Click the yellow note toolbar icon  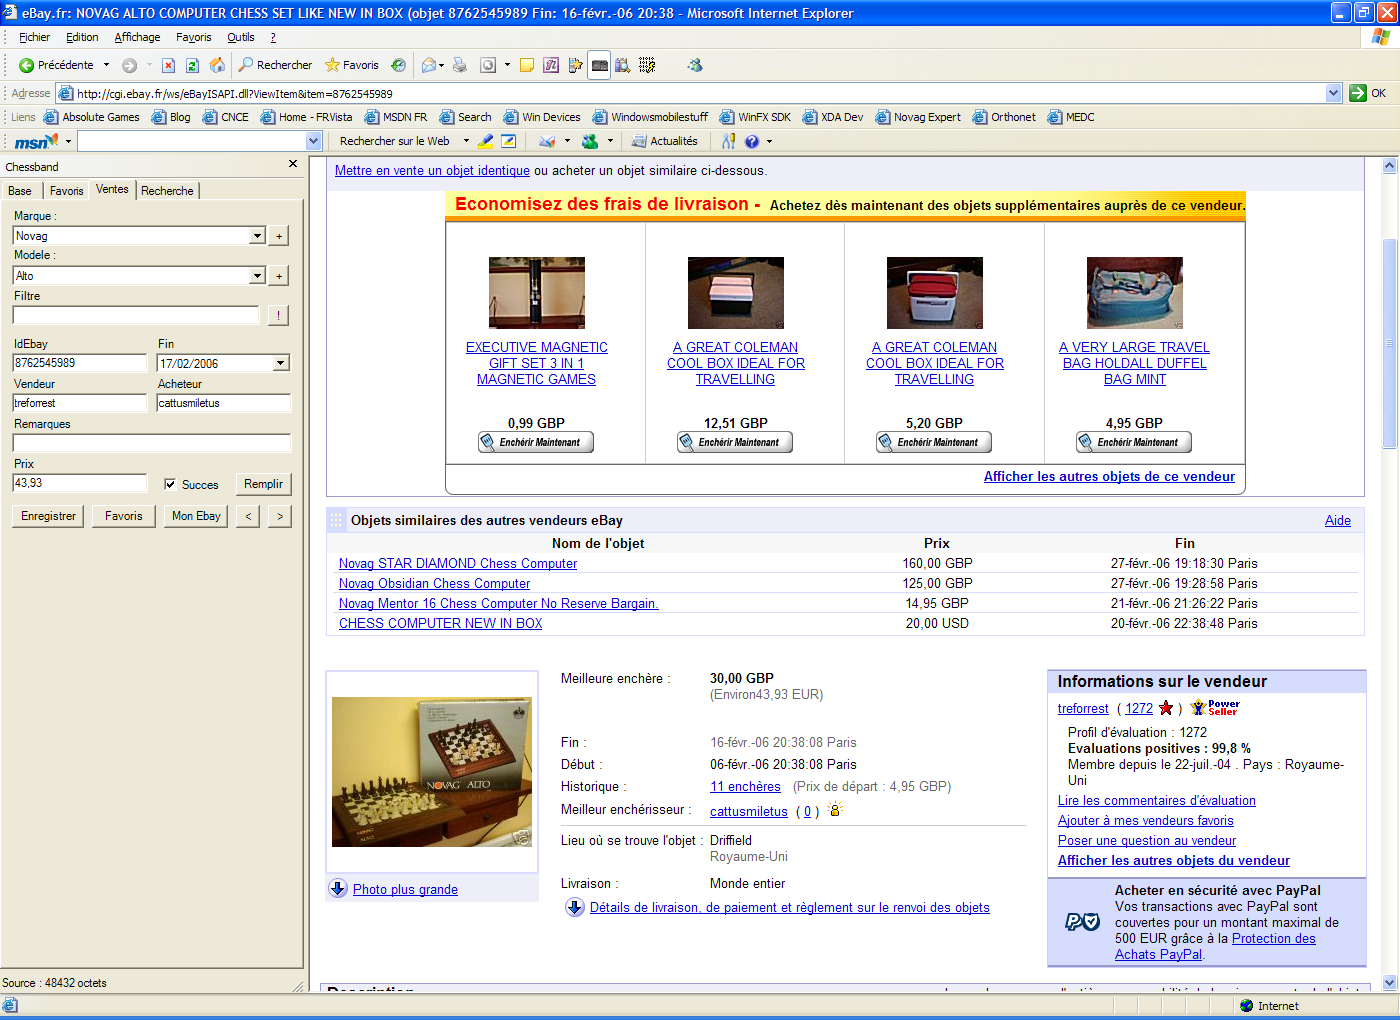(526, 65)
